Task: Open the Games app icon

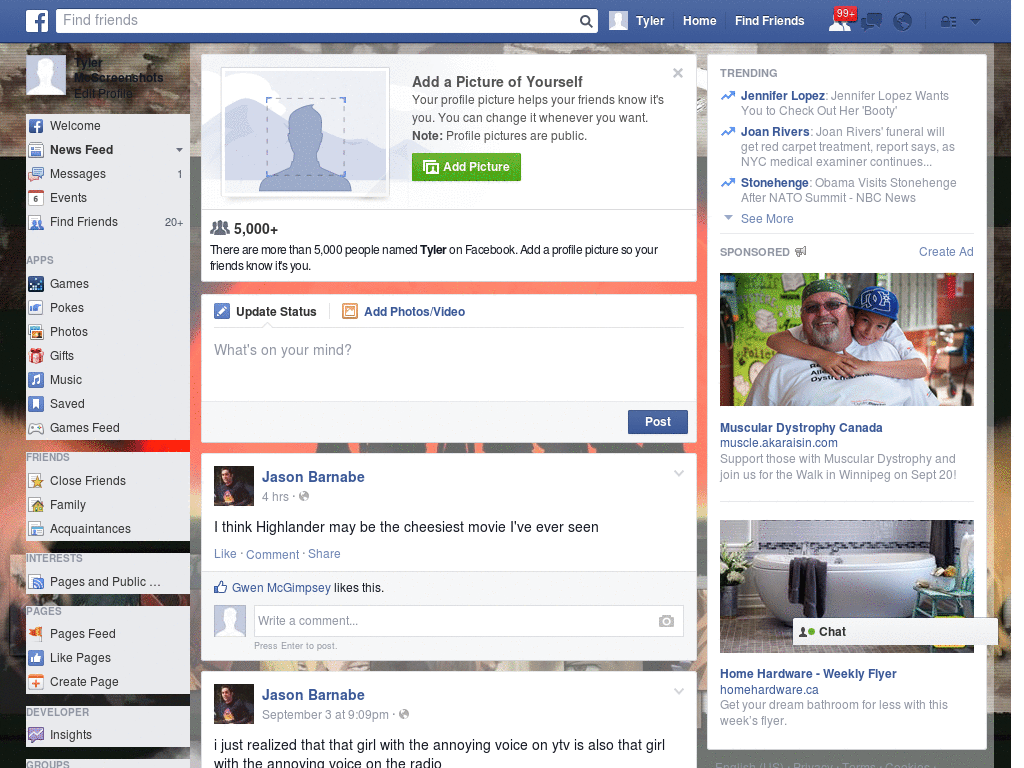Action: point(36,284)
